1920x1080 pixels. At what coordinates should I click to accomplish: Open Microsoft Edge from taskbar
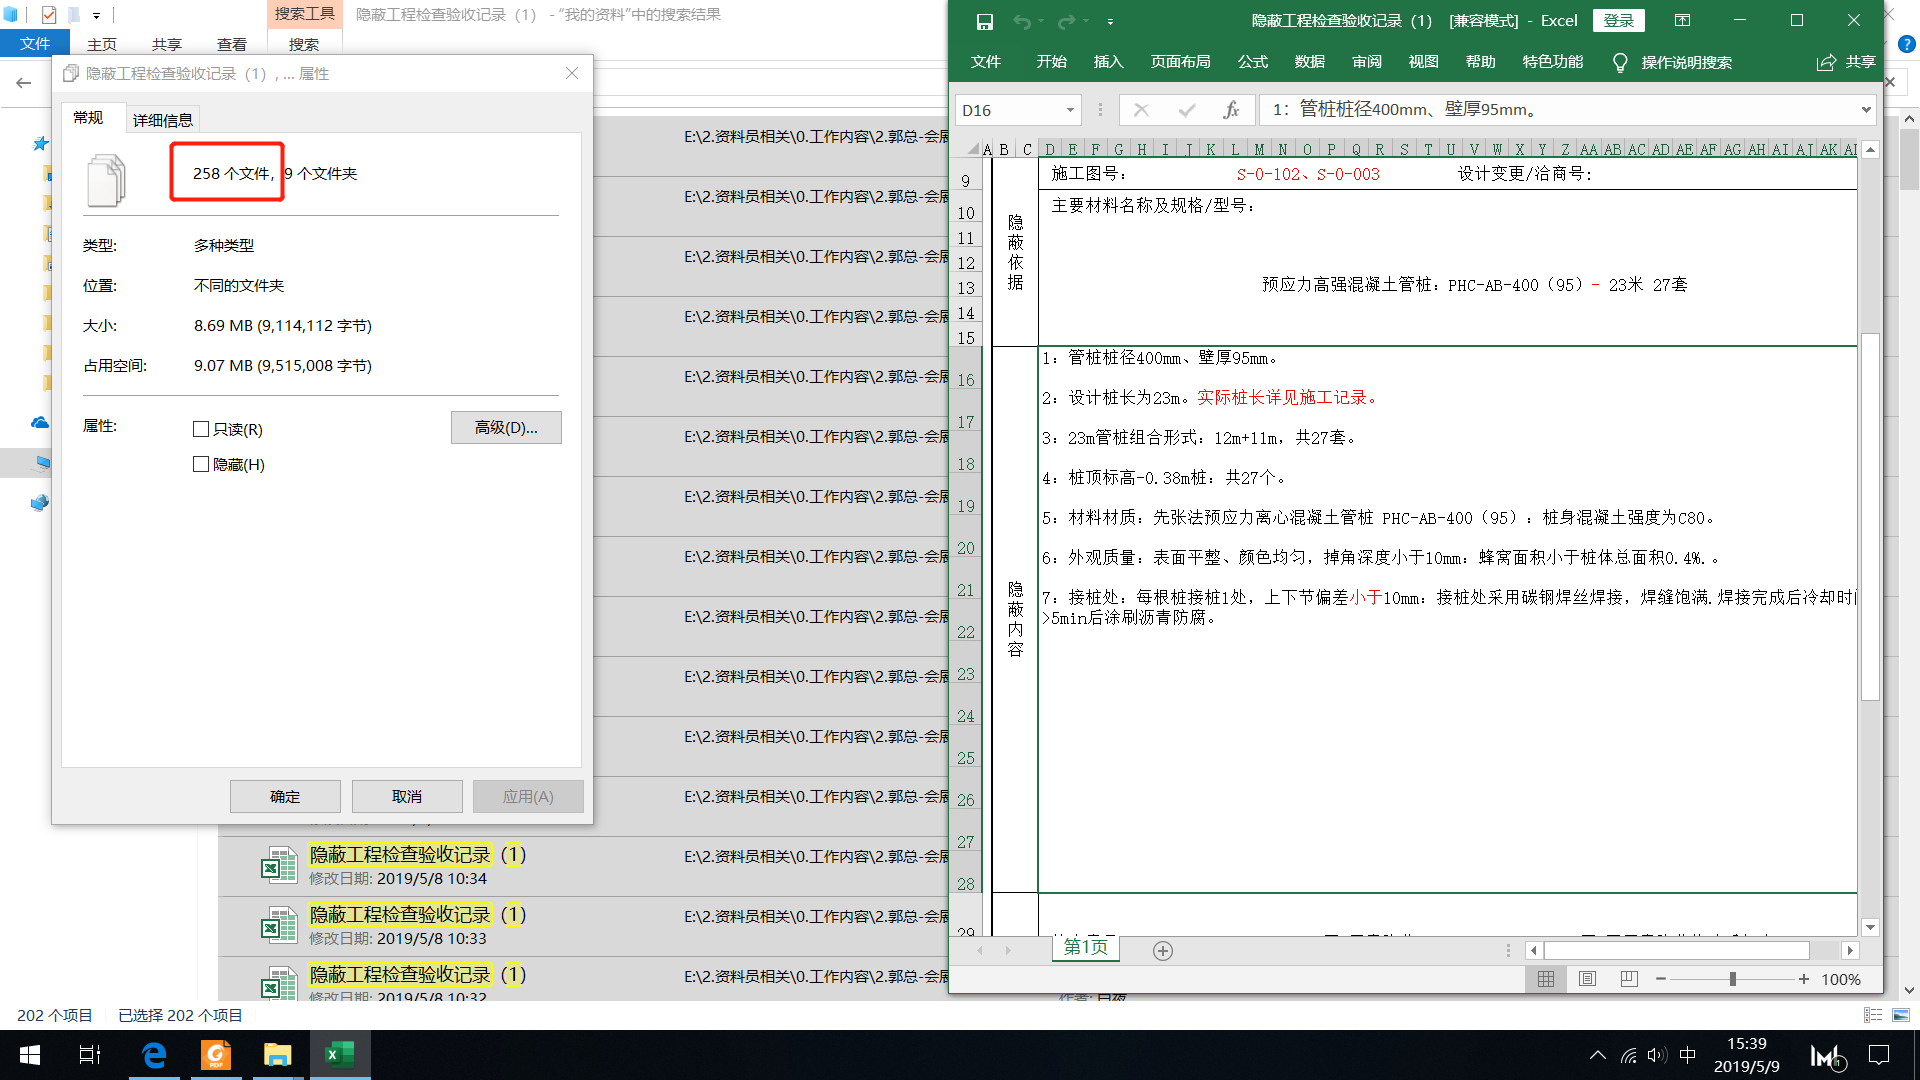(x=154, y=1055)
